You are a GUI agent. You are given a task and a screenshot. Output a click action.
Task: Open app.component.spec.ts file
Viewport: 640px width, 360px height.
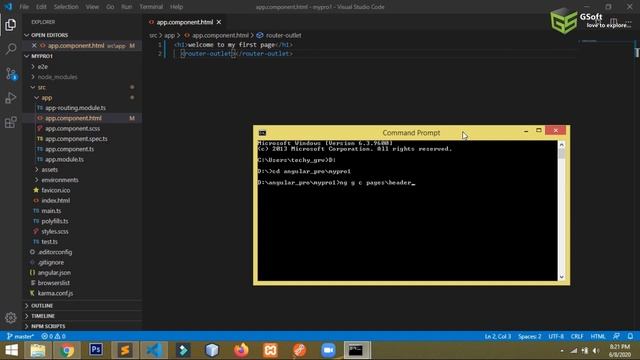76,138
